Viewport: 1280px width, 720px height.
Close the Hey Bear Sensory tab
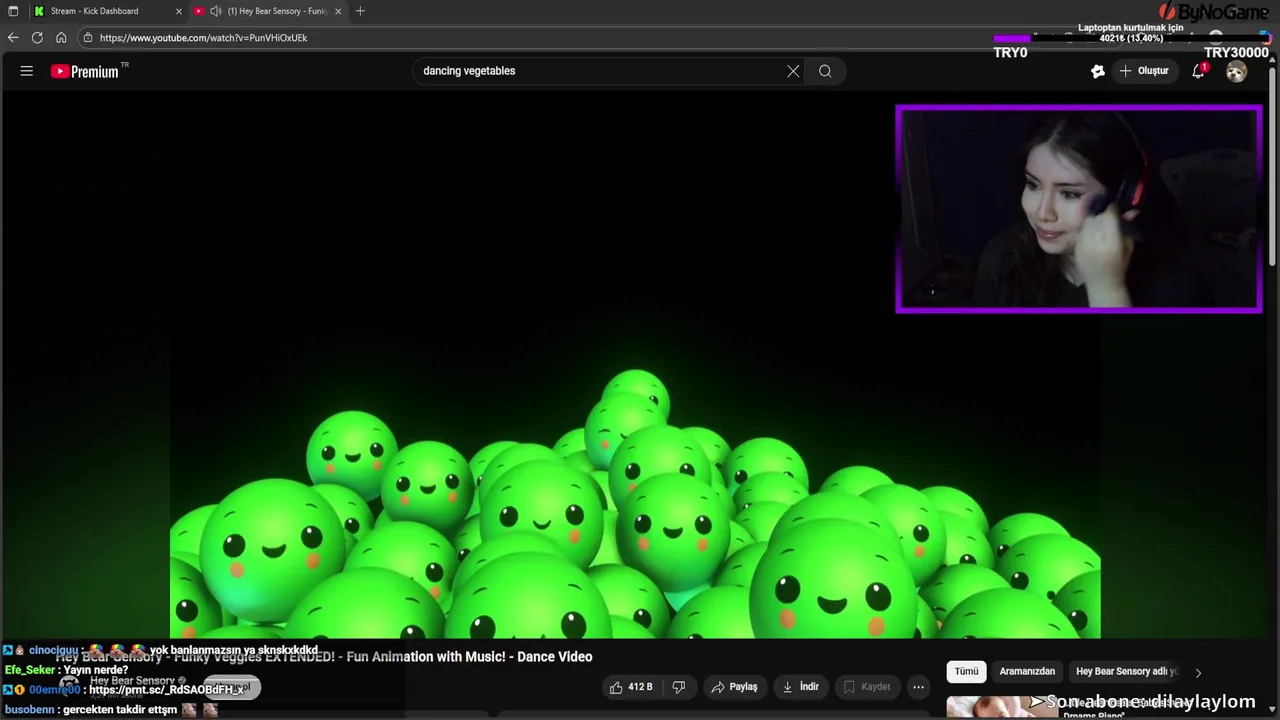pyautogui.click(x=338, y=11)
